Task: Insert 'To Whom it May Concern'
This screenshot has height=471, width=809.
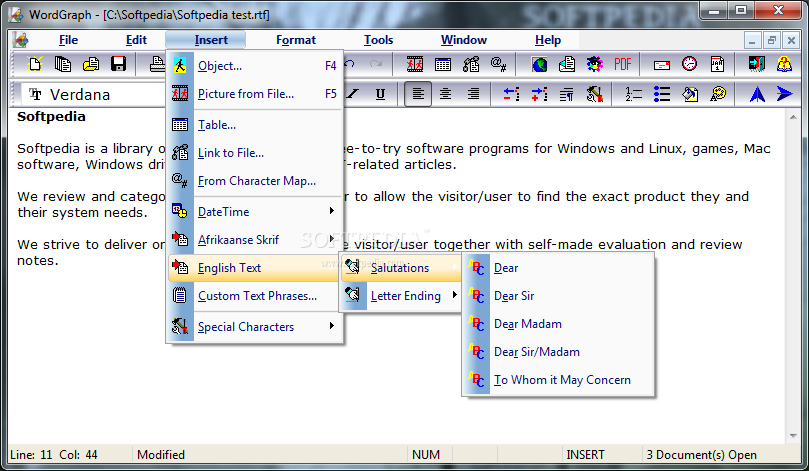Action: [558, 380]
